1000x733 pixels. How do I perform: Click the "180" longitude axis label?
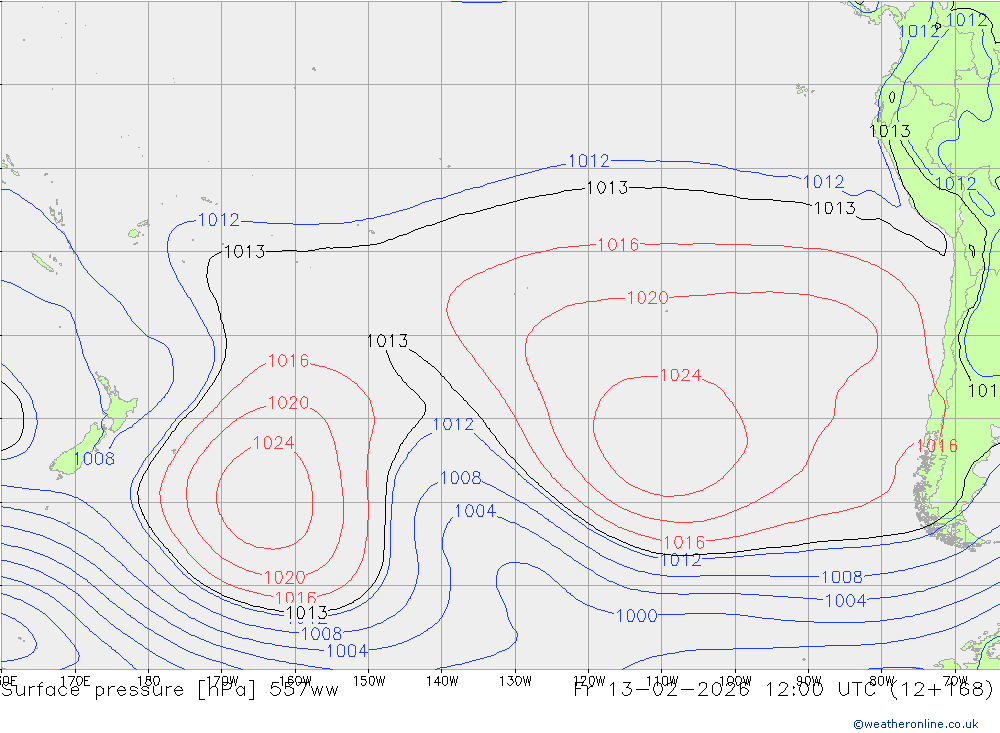148,681
